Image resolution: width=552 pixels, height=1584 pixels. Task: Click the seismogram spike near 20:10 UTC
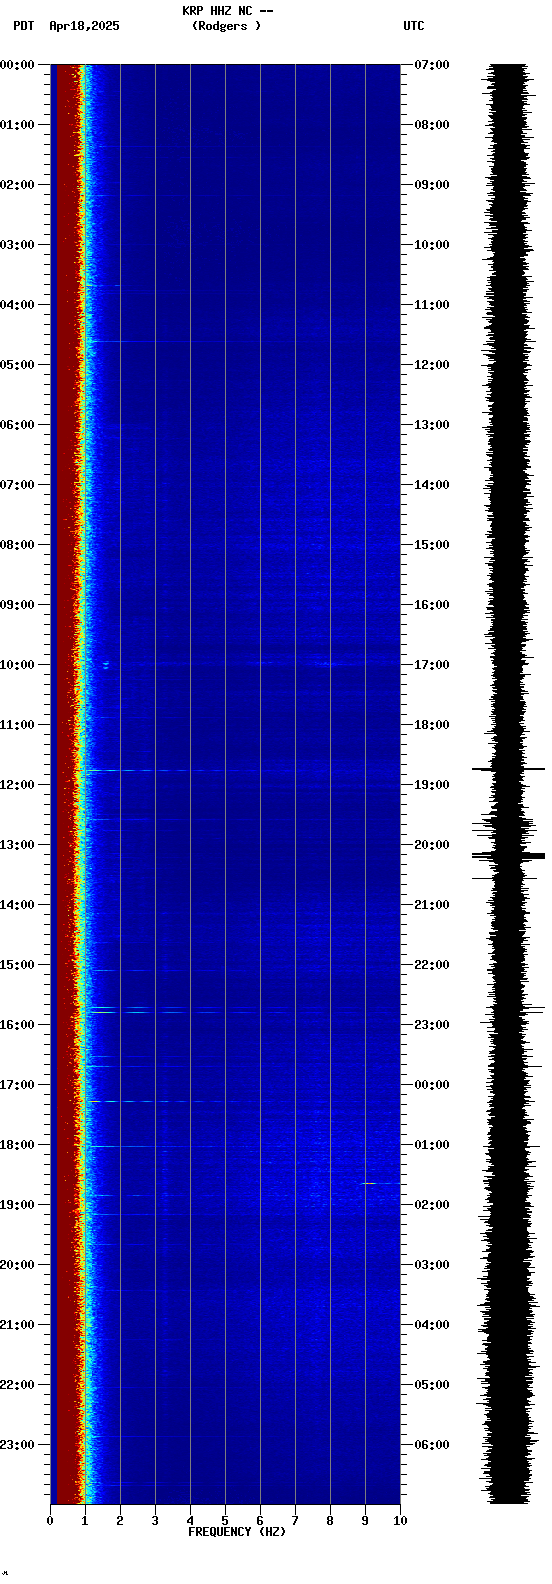(509, 856)
